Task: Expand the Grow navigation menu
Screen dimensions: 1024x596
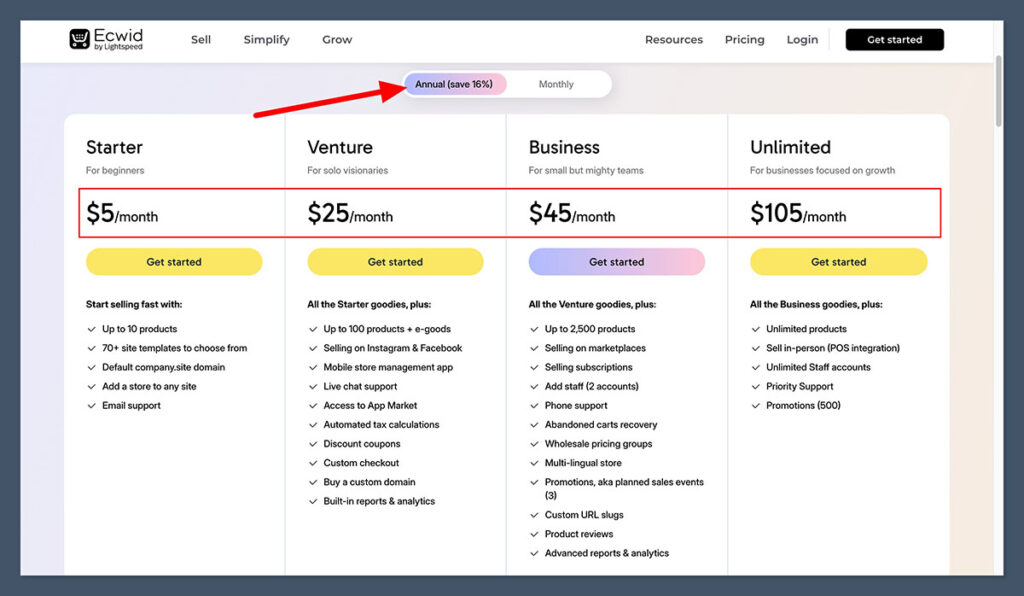Action: 337,40
